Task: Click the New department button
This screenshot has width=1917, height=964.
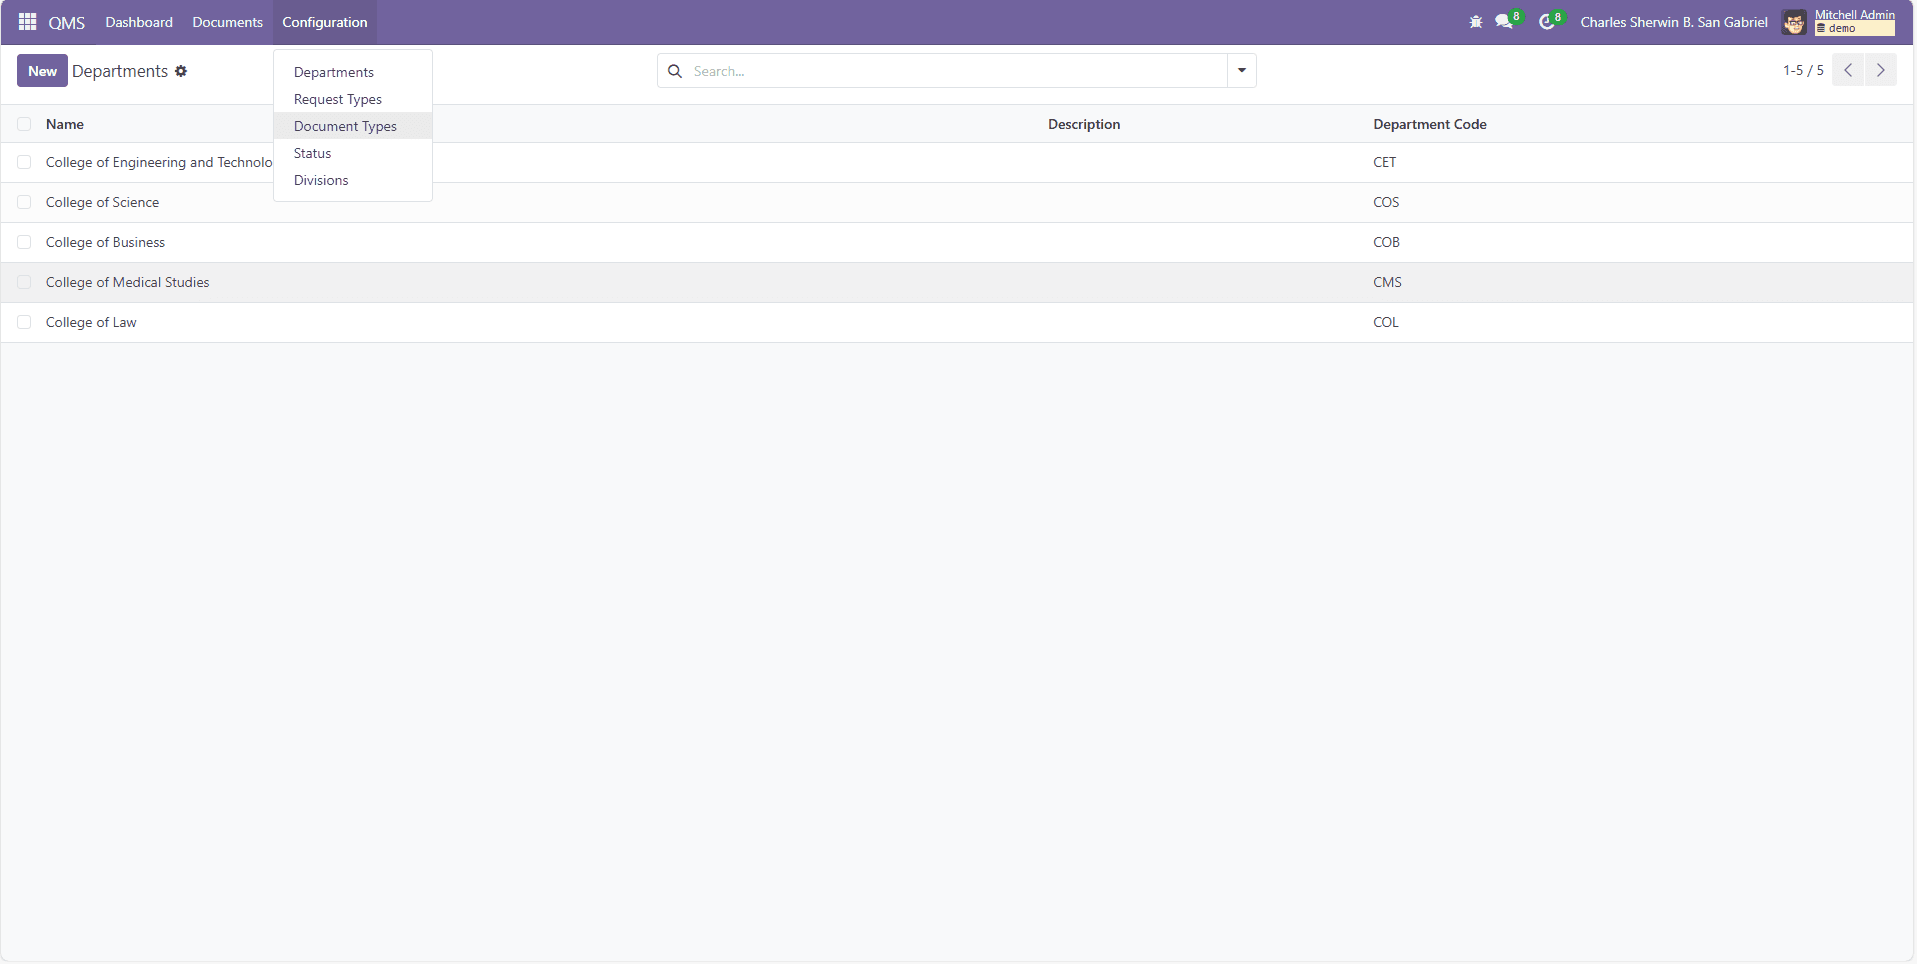Action: click(42, 71)
